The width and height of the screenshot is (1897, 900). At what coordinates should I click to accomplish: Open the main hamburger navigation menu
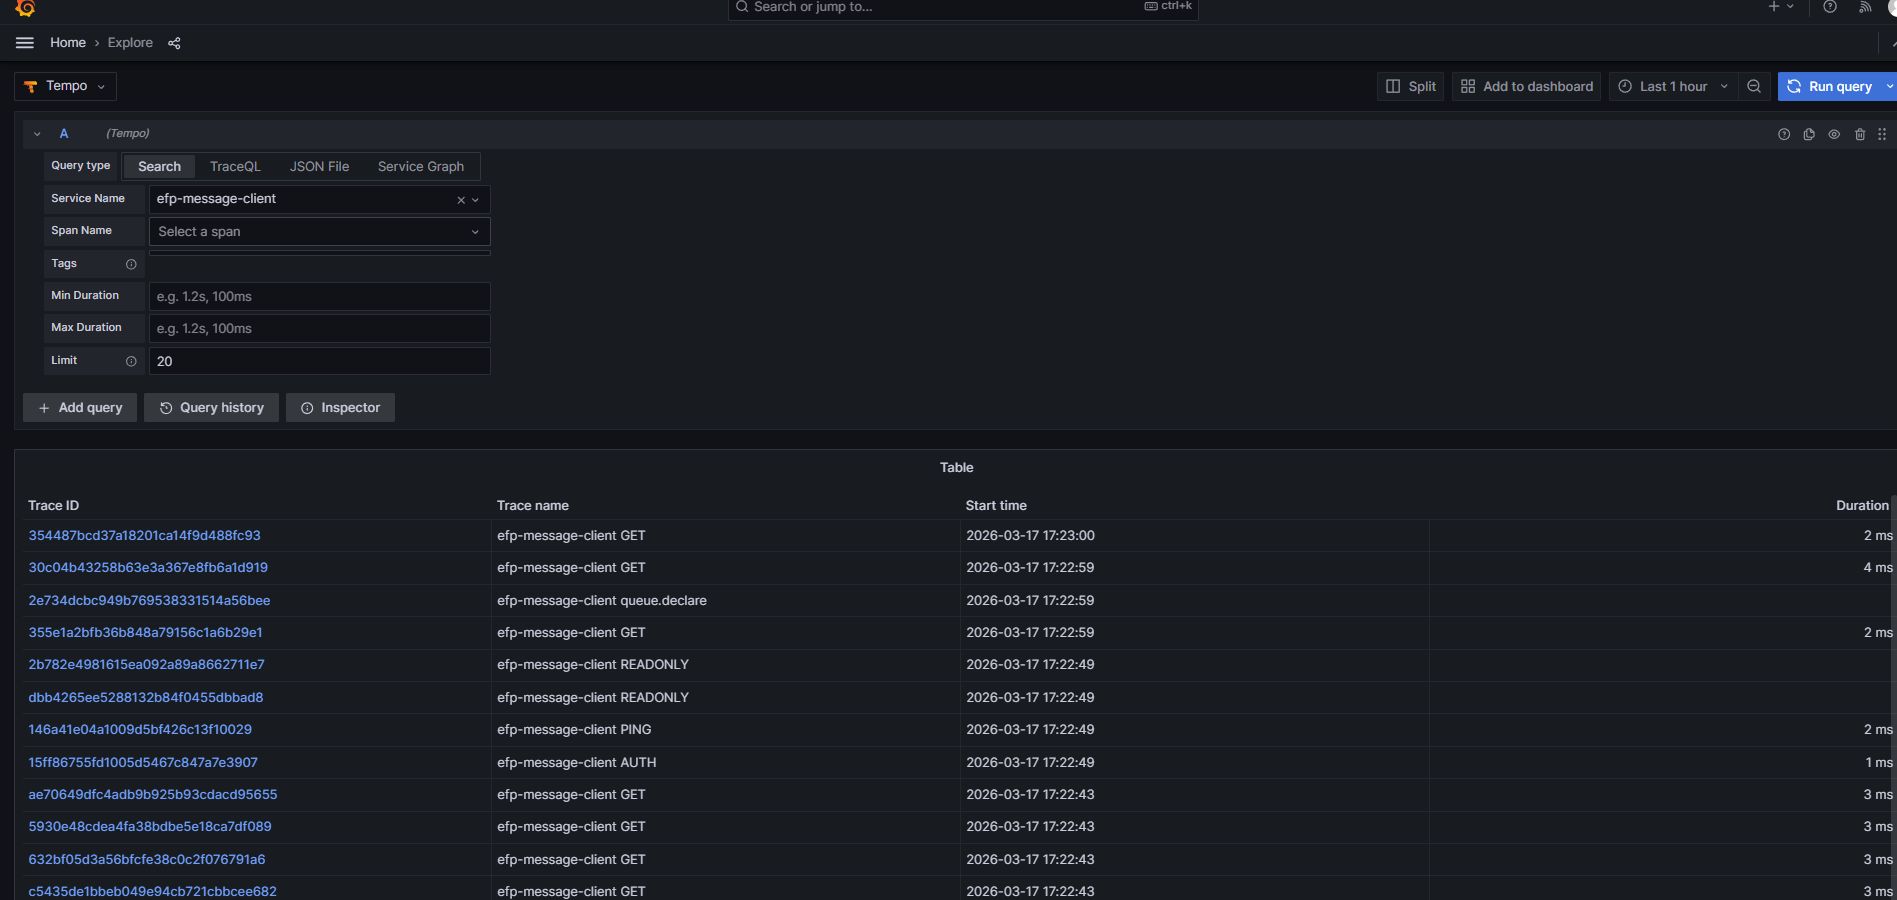[25, 43]
